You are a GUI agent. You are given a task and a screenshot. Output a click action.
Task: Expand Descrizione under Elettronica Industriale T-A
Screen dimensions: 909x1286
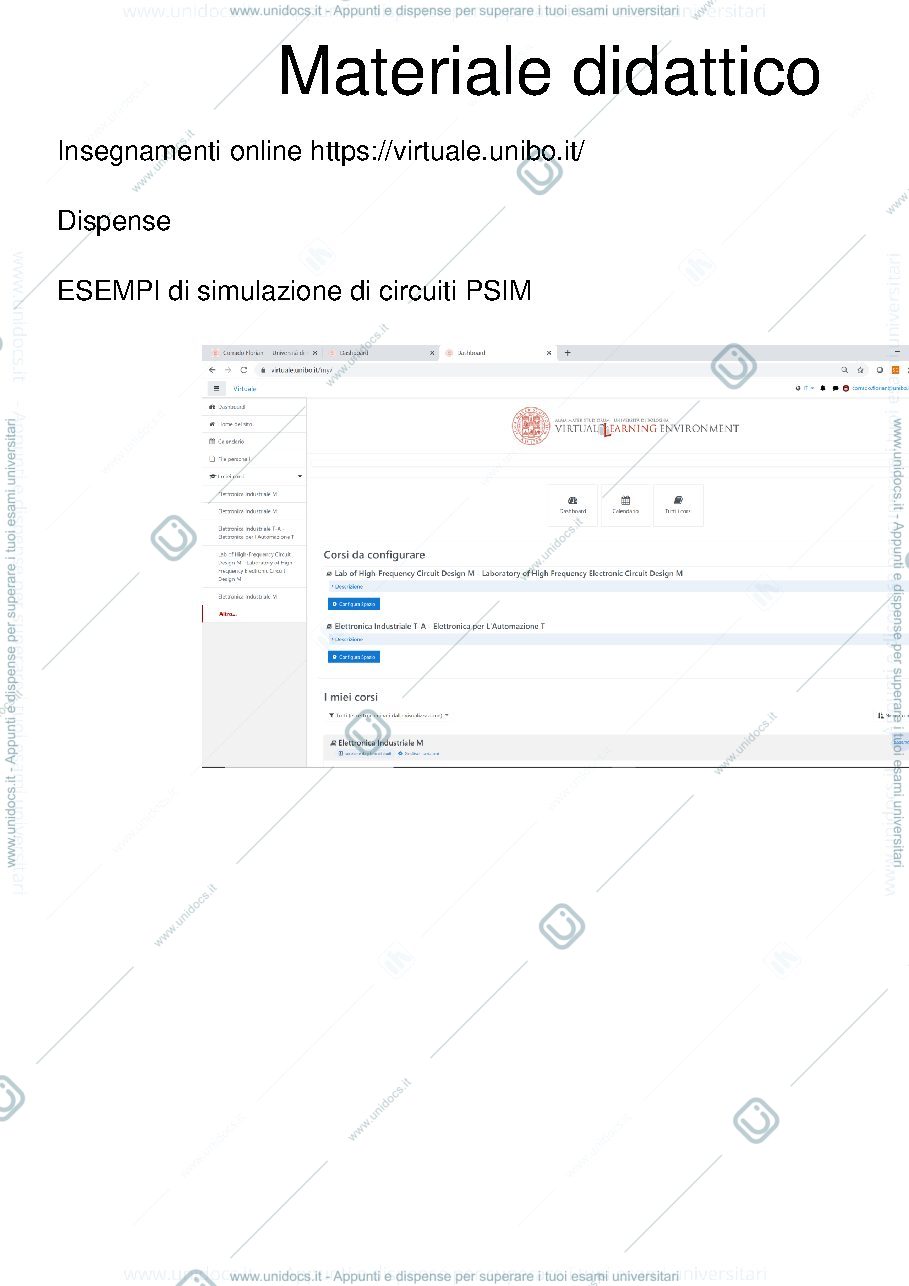(347, 639)
